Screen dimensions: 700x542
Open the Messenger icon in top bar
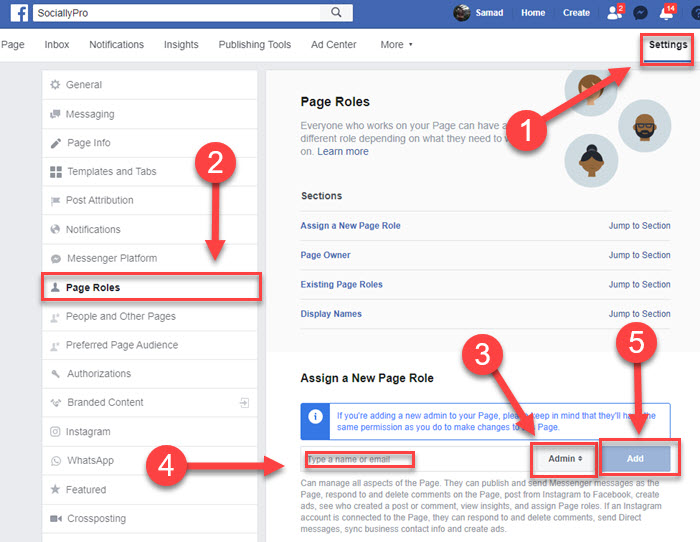[x=640, y=13]
